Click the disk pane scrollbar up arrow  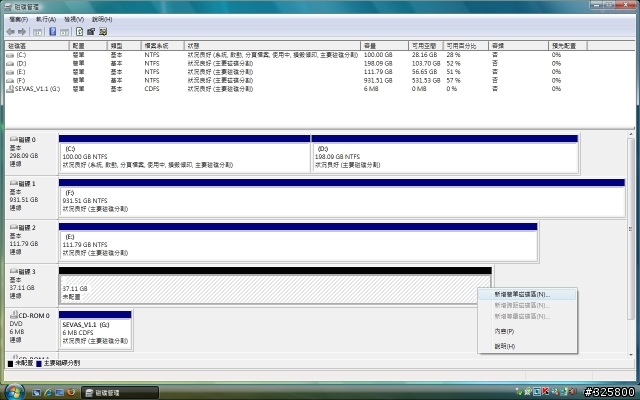pyautogui.click(x=631, y=135)
